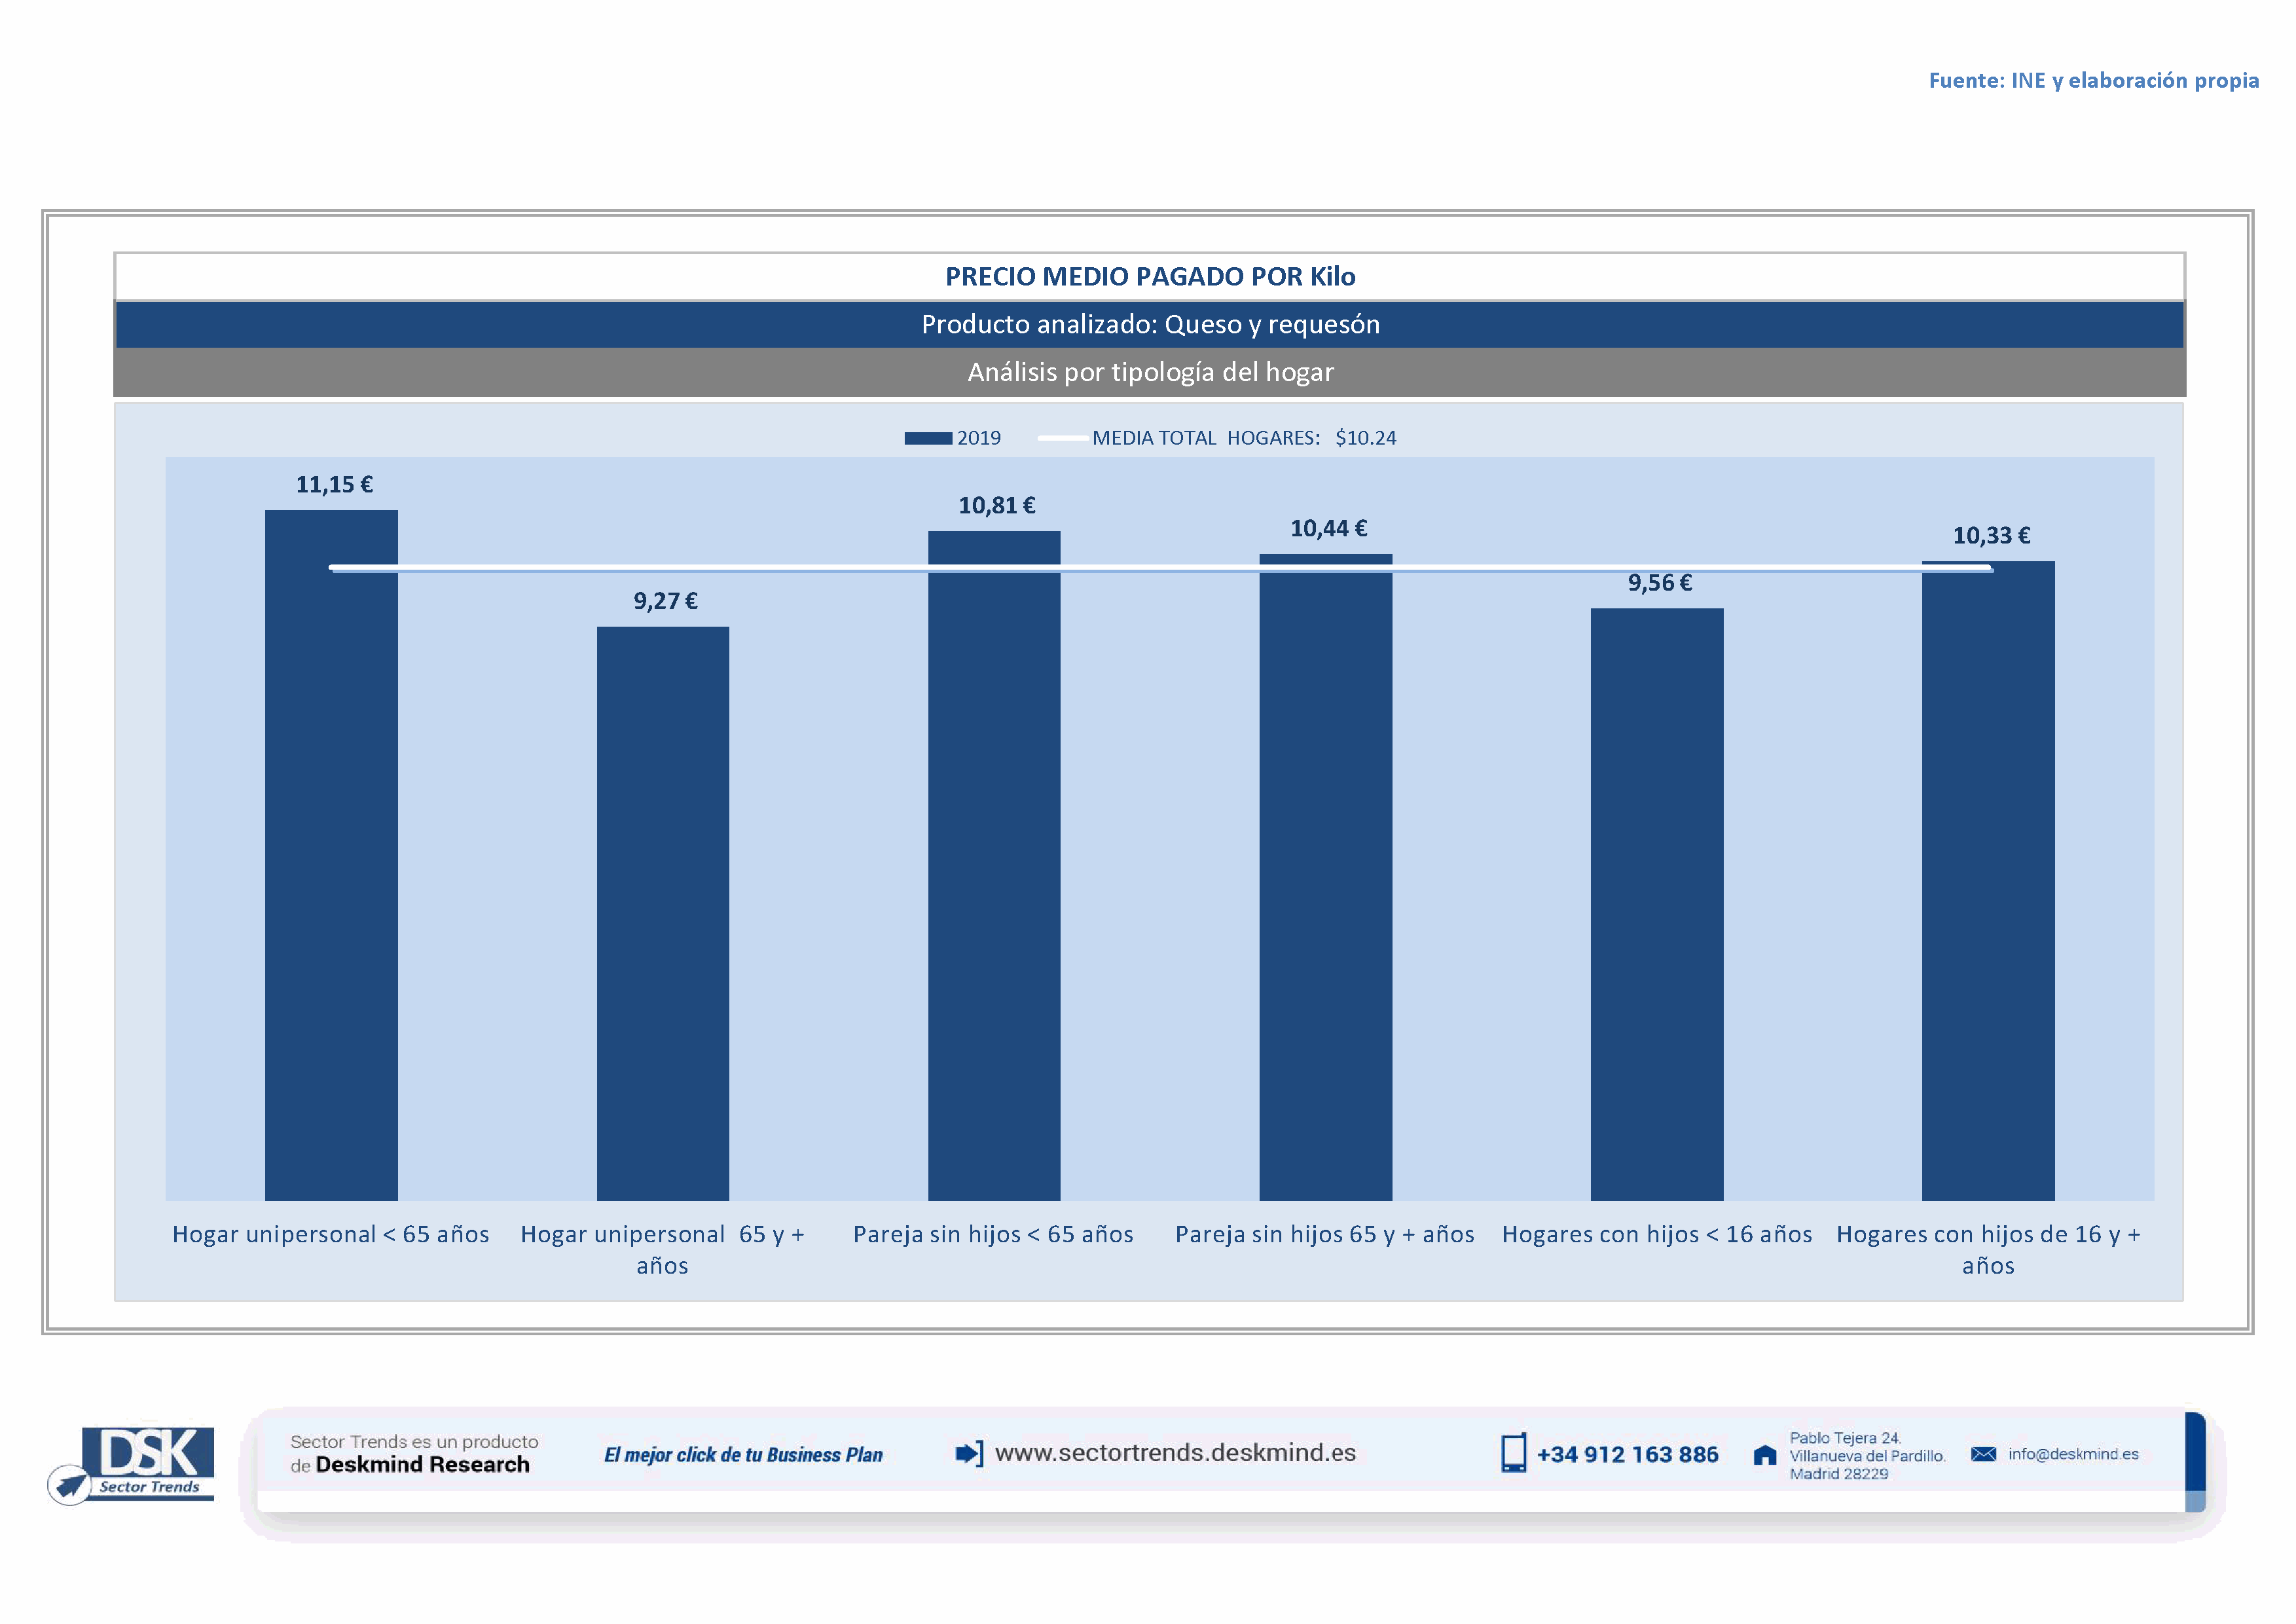
Task: Select the 9,56 € bar
Action: pos(1656,904)
